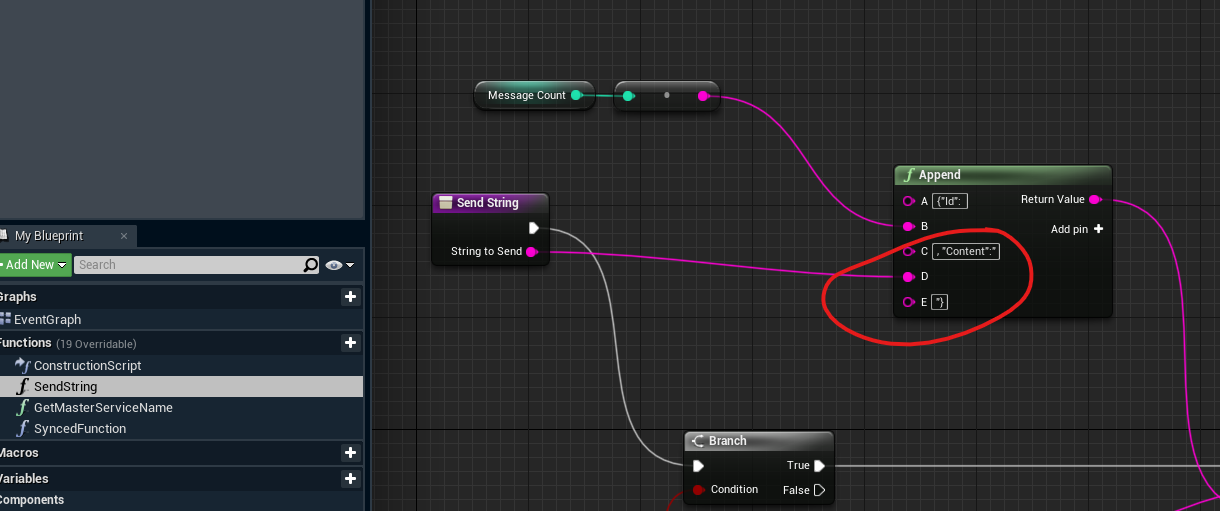Edit the Append node's A text field
The width and height of the screenshot is (1220, 511).
949,201
